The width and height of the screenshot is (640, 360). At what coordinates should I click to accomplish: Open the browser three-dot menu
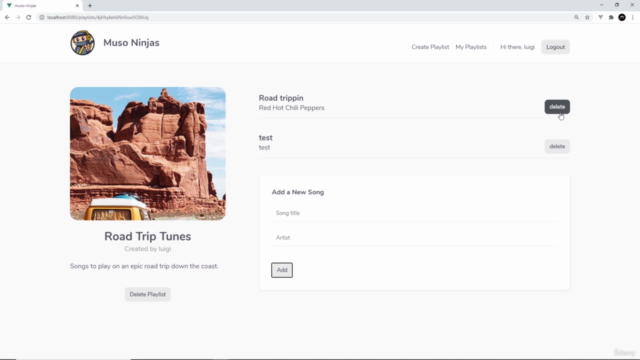point(633,18)
